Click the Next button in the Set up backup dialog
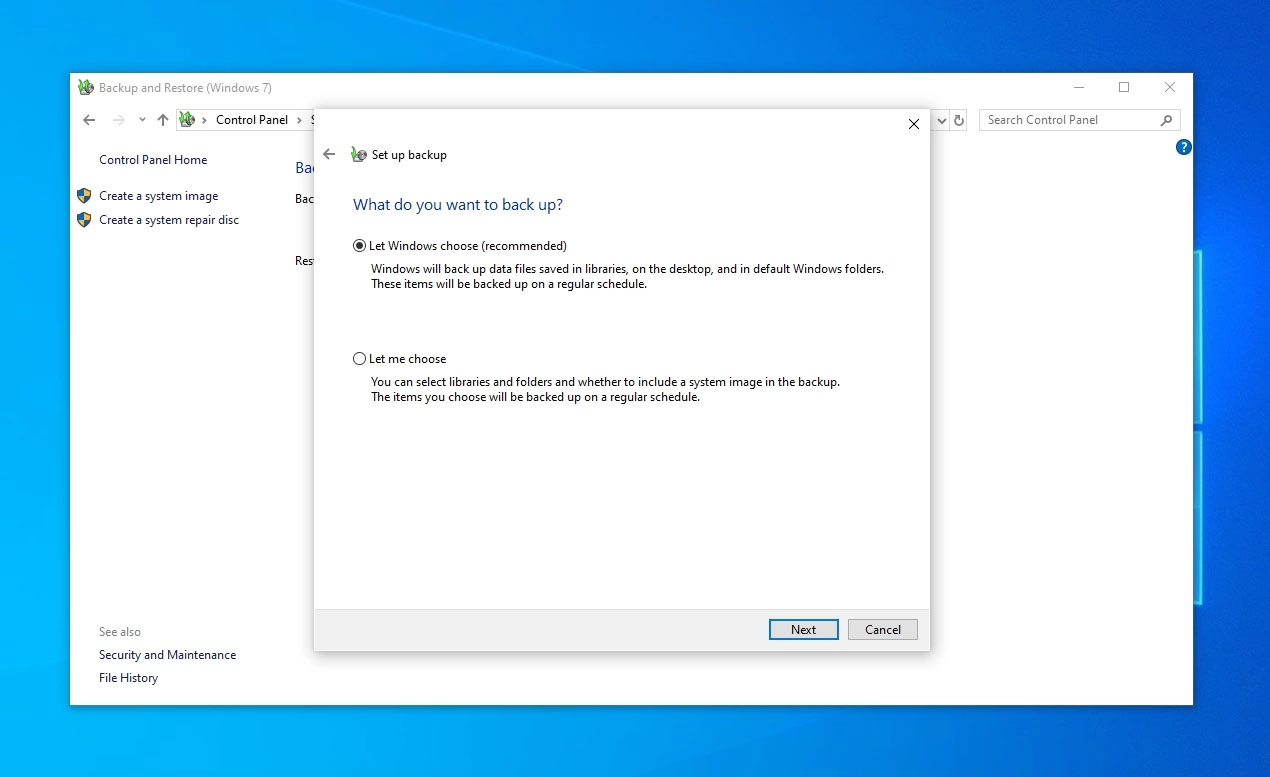Viewport: 1270px width, 777px height. point(804,630)
